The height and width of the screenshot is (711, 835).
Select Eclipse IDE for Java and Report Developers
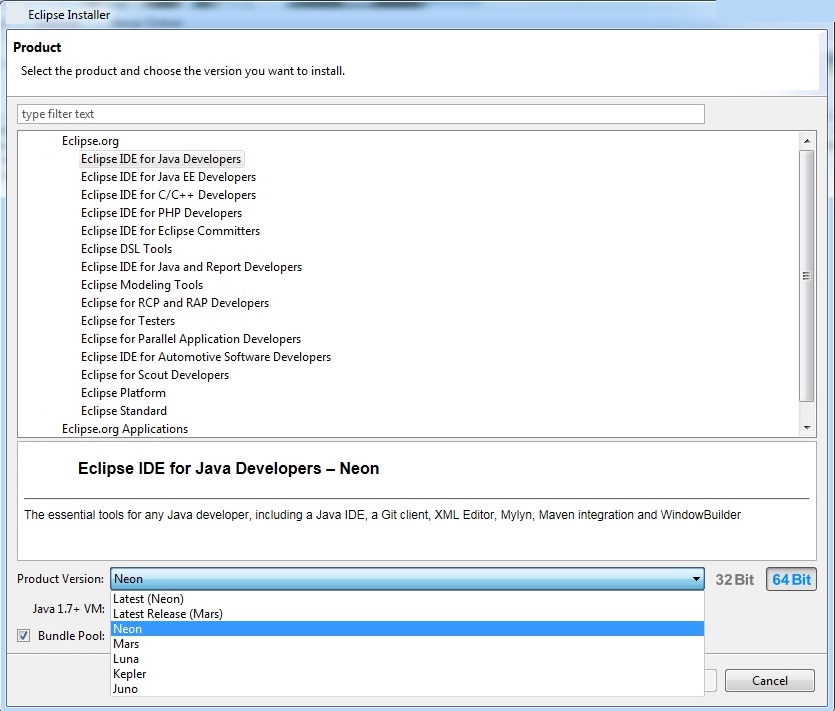(x=191, y=267)
